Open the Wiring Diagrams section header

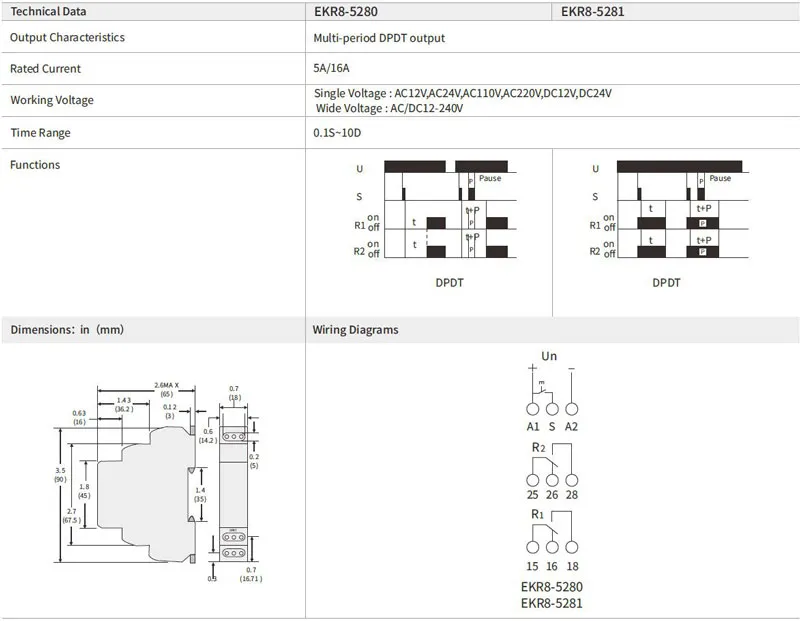tap(355, 329)
